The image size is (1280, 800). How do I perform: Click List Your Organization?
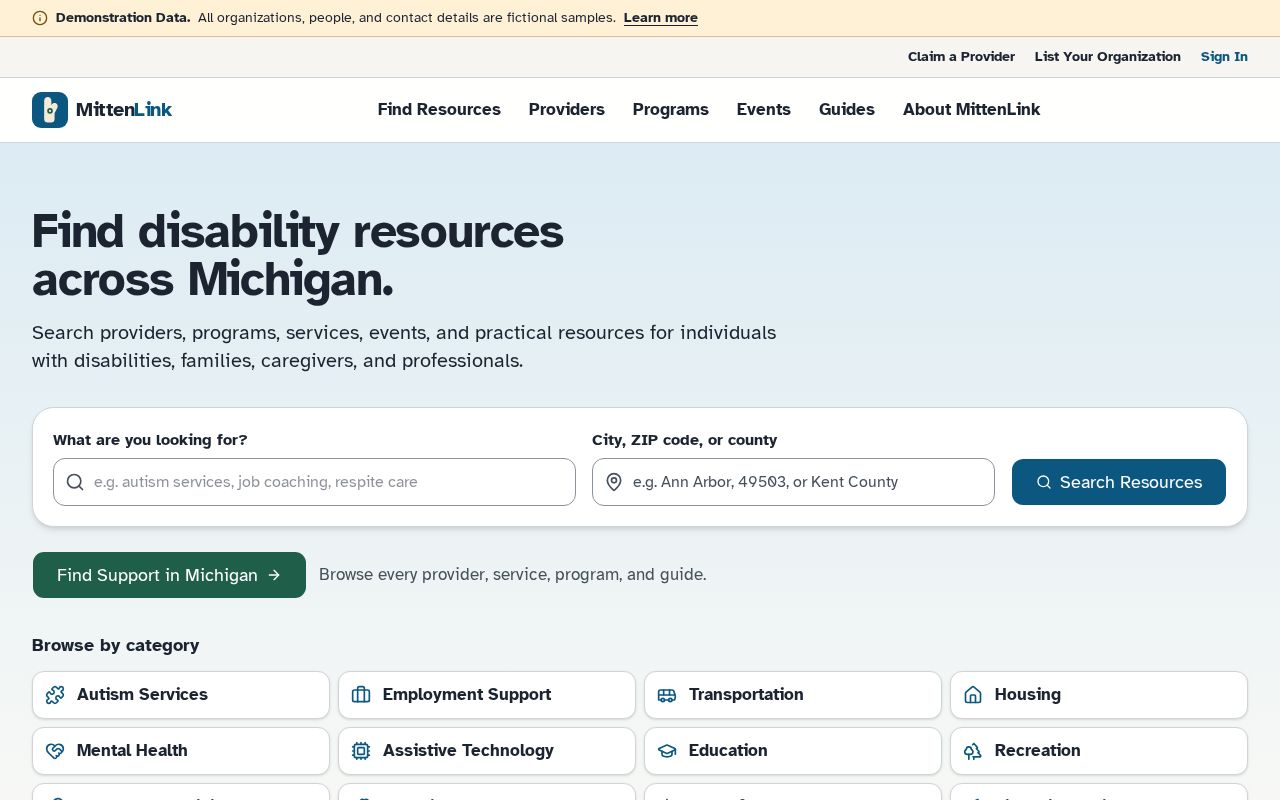[x=1108, y=57]
